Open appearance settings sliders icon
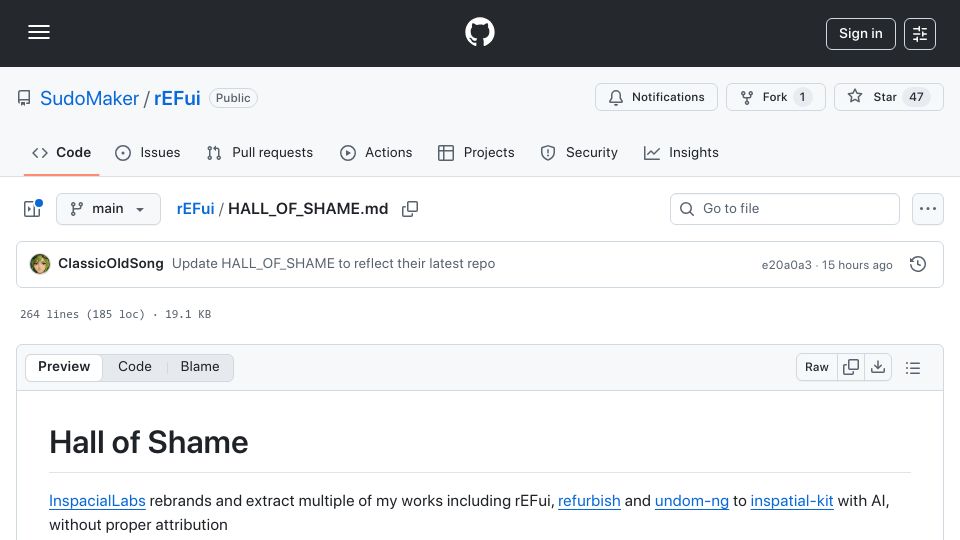The width and height of the screenshot is (960, 540). point(920,34)
